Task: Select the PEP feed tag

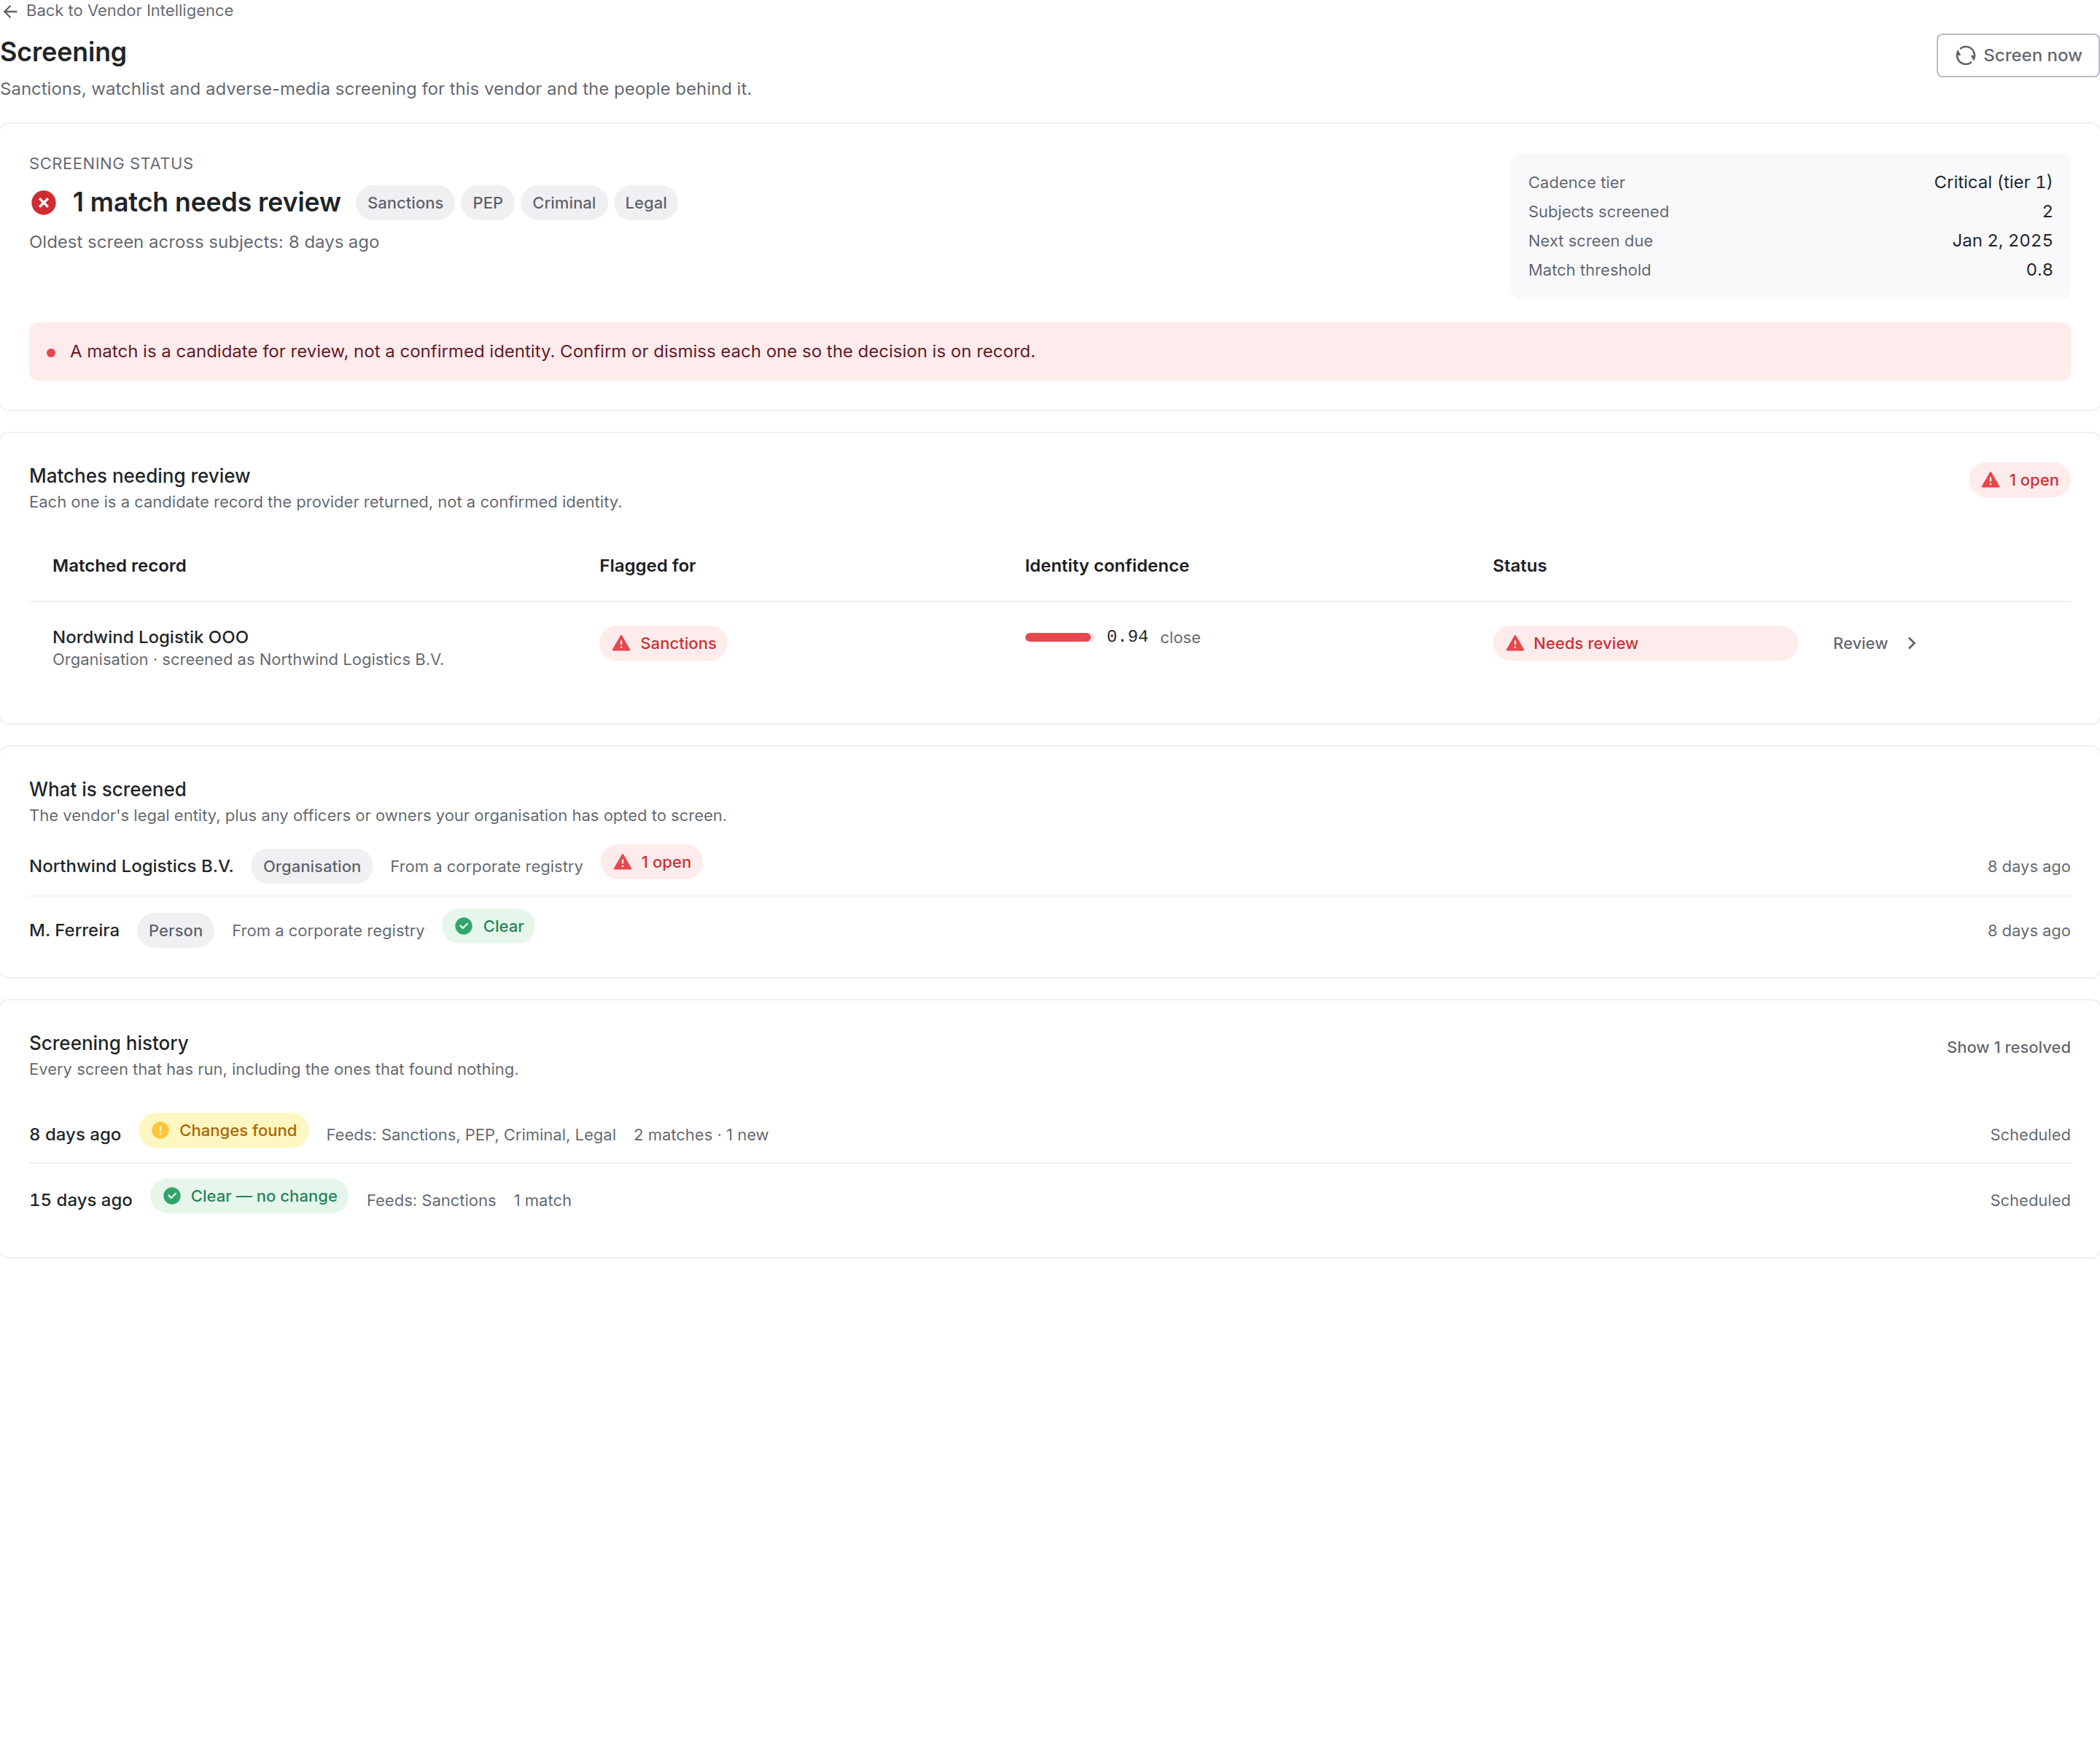Action: tap(488, 203)
